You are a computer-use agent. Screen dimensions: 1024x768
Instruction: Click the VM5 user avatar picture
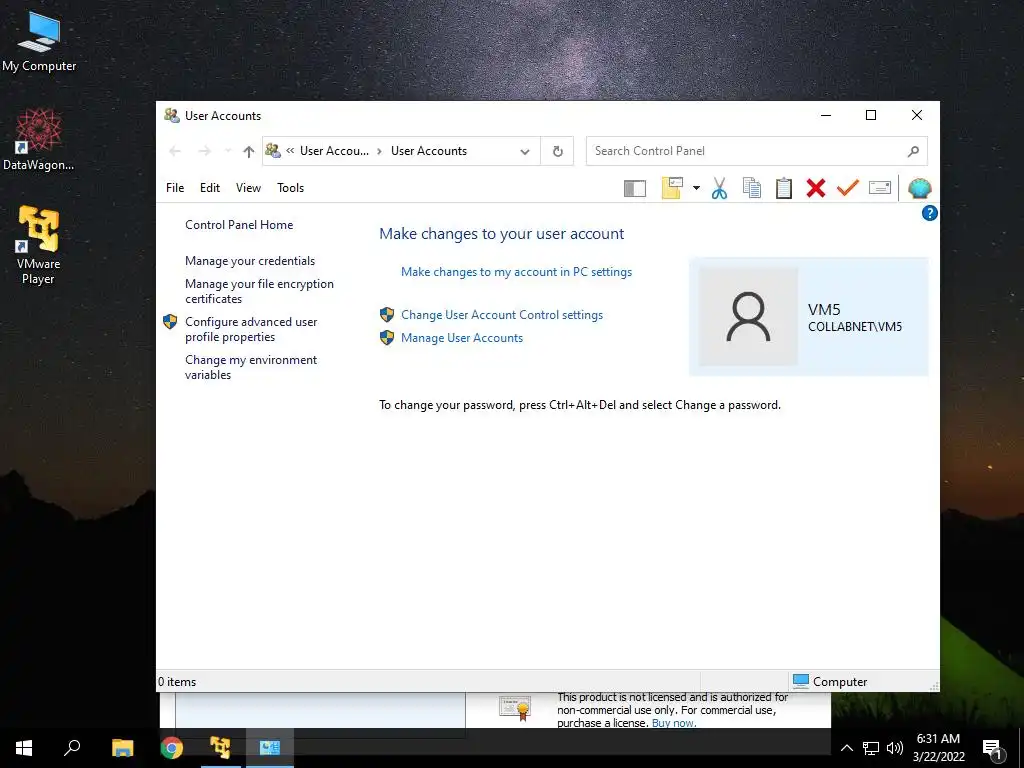(x=748, y=317)
